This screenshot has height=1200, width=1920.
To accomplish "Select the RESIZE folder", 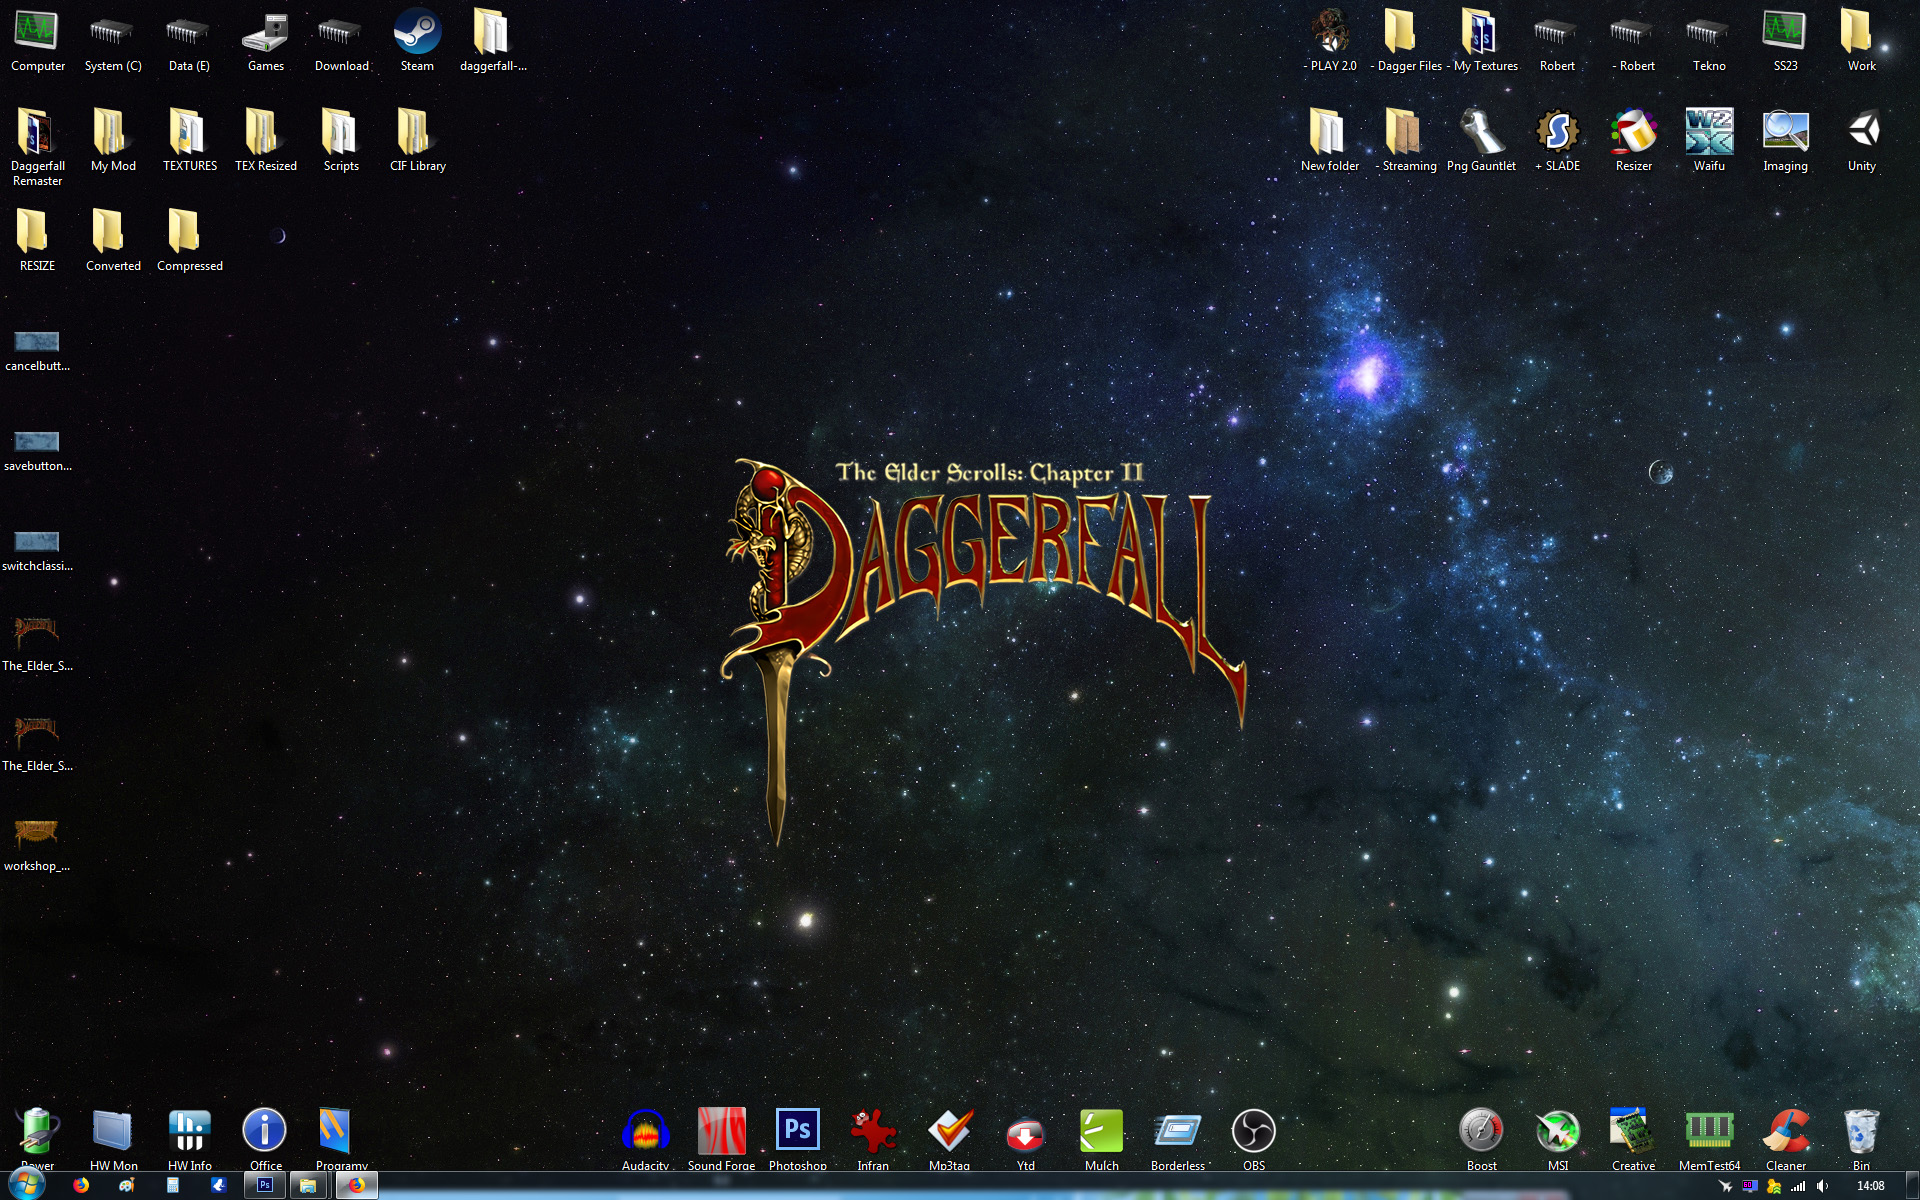I will [x=37, y=242].
